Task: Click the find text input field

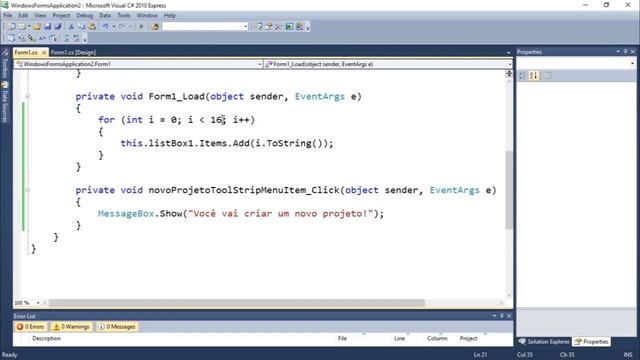Action: point(202,27)
